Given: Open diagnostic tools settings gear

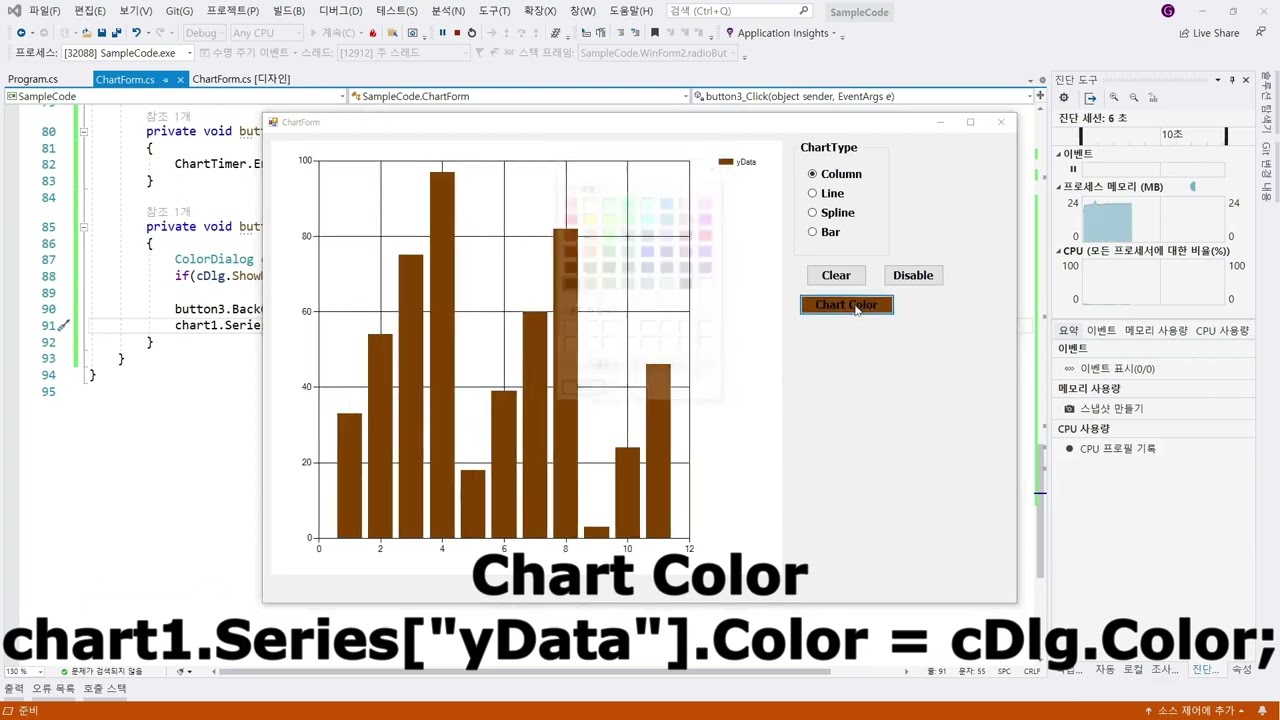Looking at the screenshot, I should [1064, 98].
